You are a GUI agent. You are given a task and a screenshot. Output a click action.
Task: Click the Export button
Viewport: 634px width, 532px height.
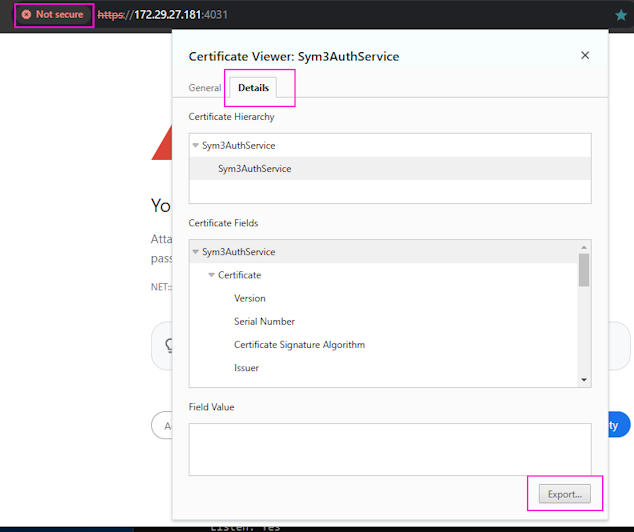pyautogui.click(x=564, y=494)
